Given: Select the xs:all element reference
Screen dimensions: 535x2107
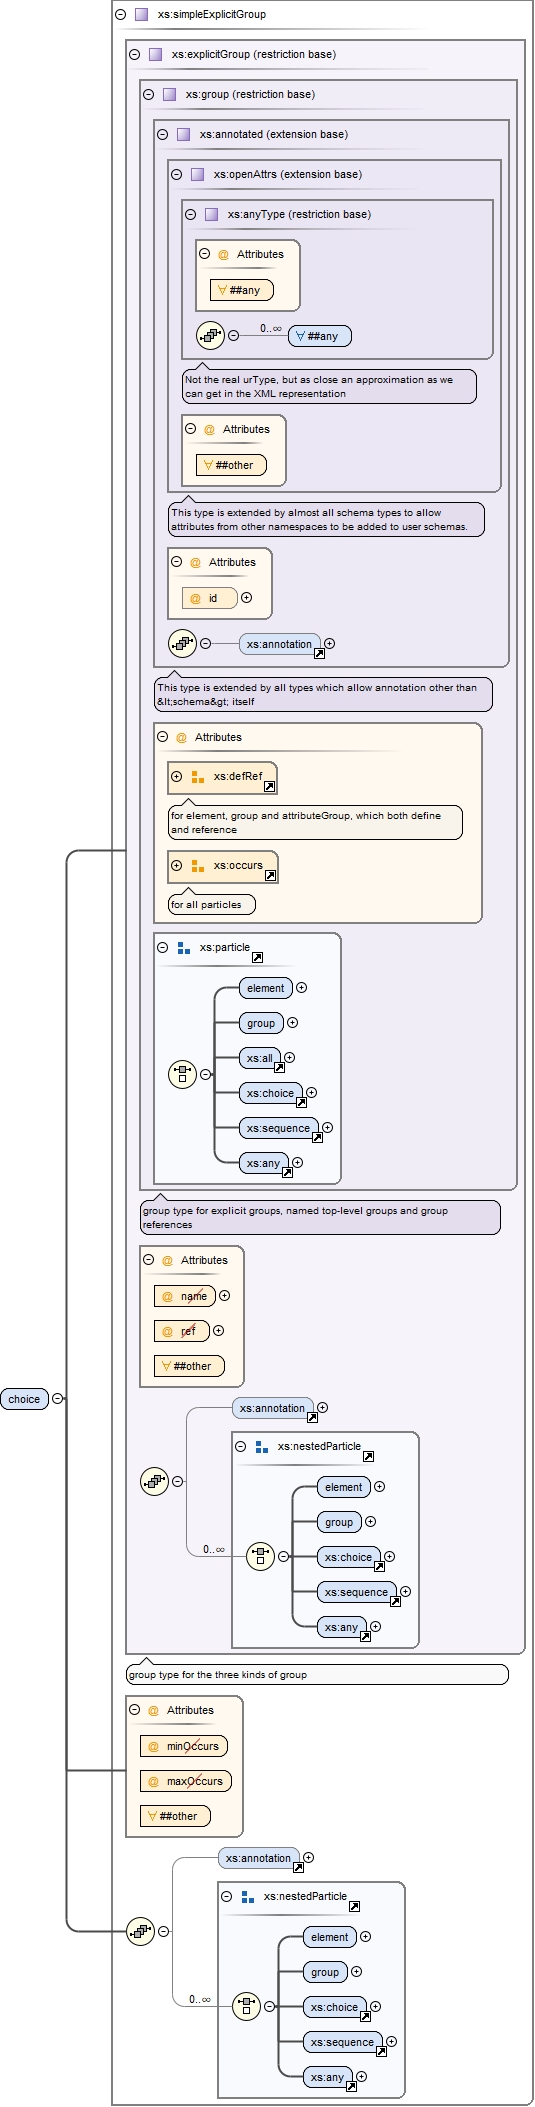Looking at the screenshot, I should click(260, 1058).
